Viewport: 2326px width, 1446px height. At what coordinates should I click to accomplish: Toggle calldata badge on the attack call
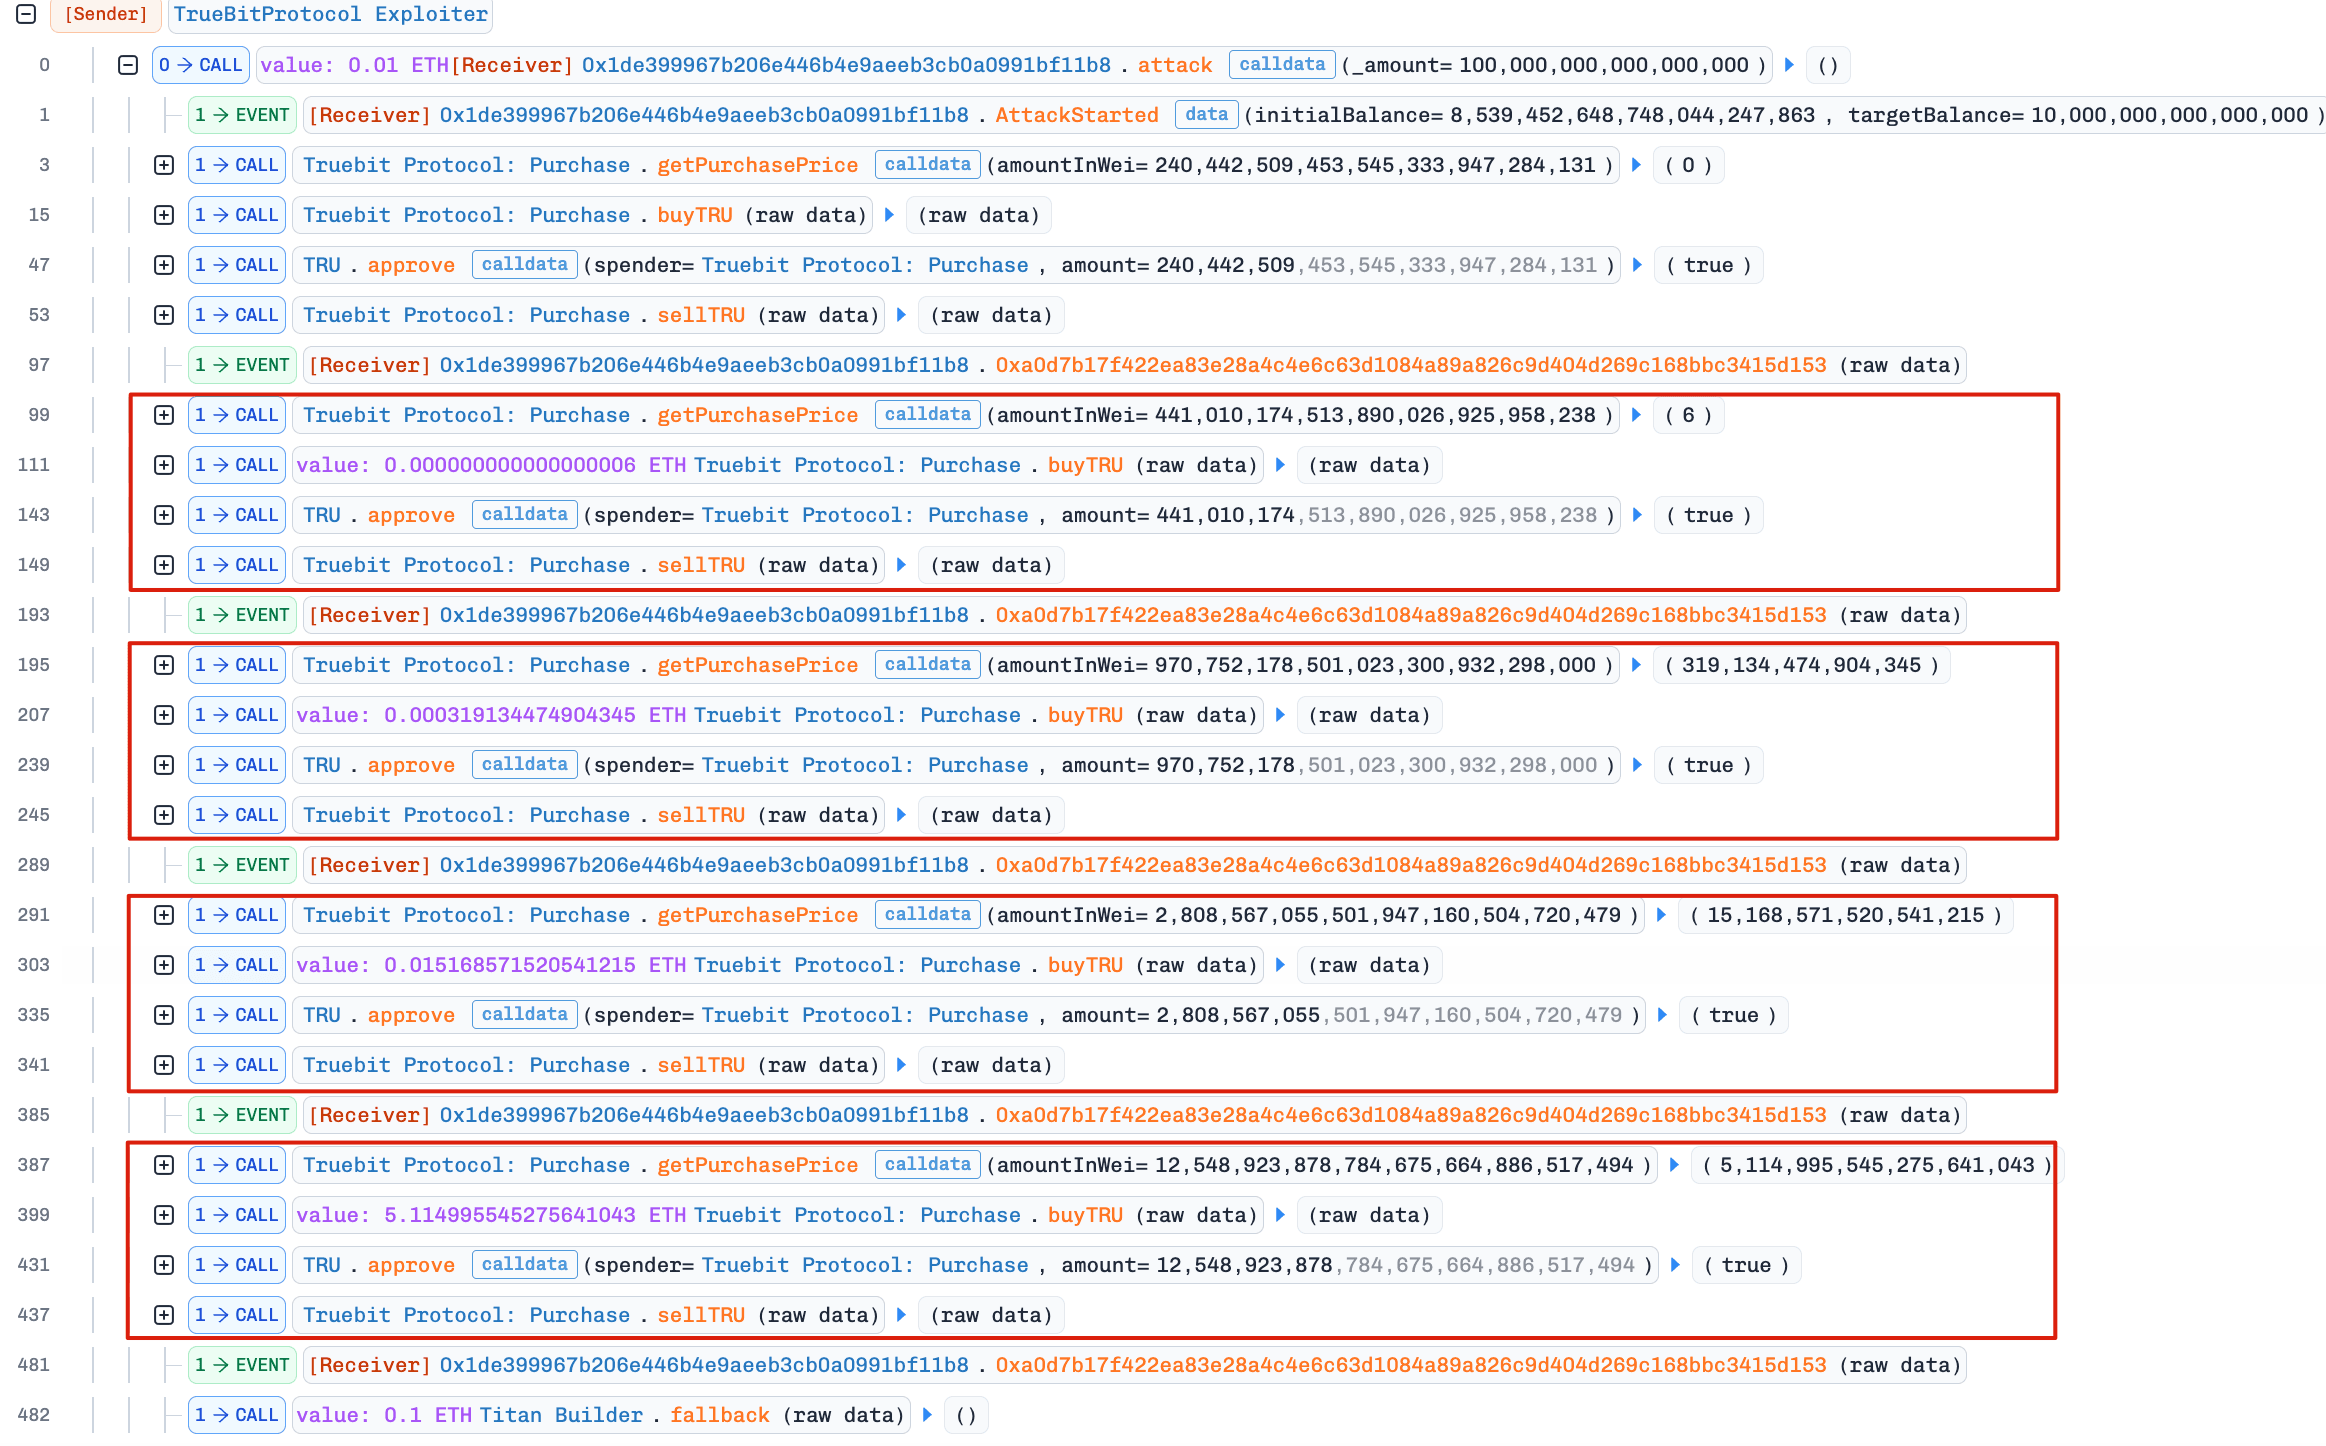point(1282,65)
